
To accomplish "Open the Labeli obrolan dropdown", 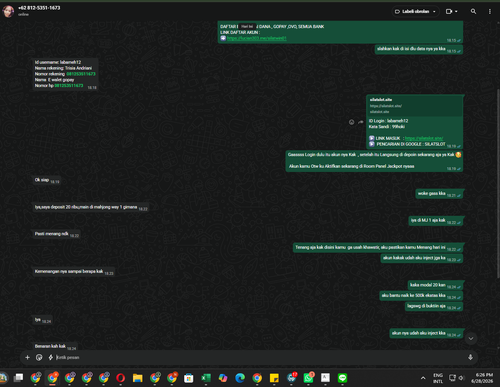I will [x=415, y=11].
